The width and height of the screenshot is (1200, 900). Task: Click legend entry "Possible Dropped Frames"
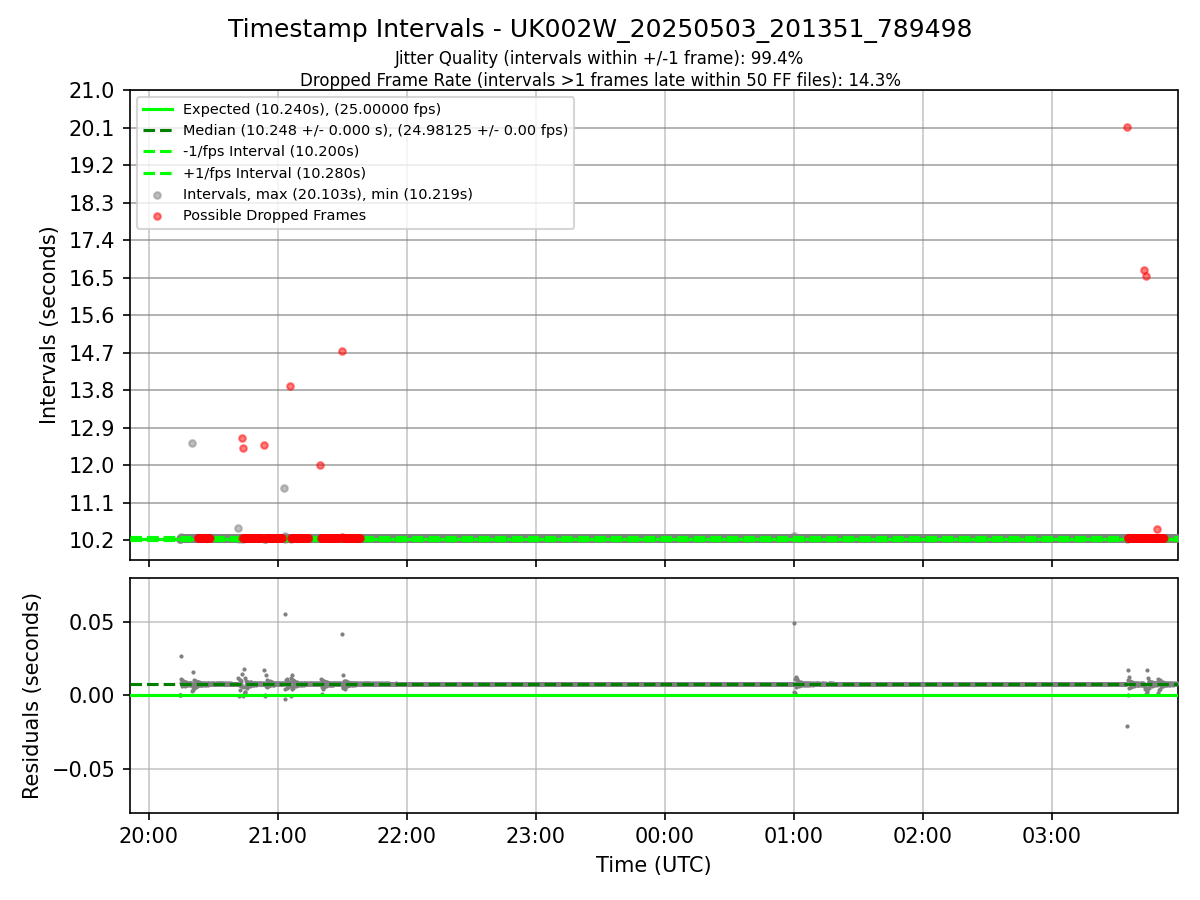[x=274, y=215]
